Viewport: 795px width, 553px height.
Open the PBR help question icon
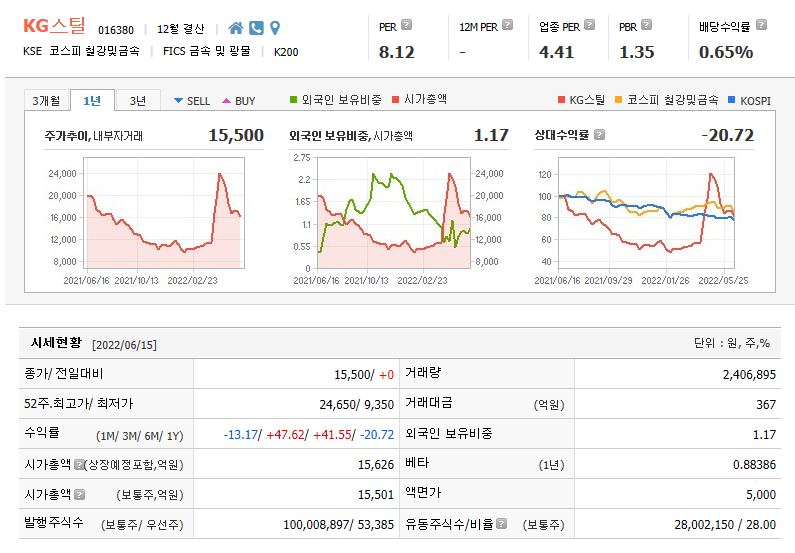(x=646, y=24)
